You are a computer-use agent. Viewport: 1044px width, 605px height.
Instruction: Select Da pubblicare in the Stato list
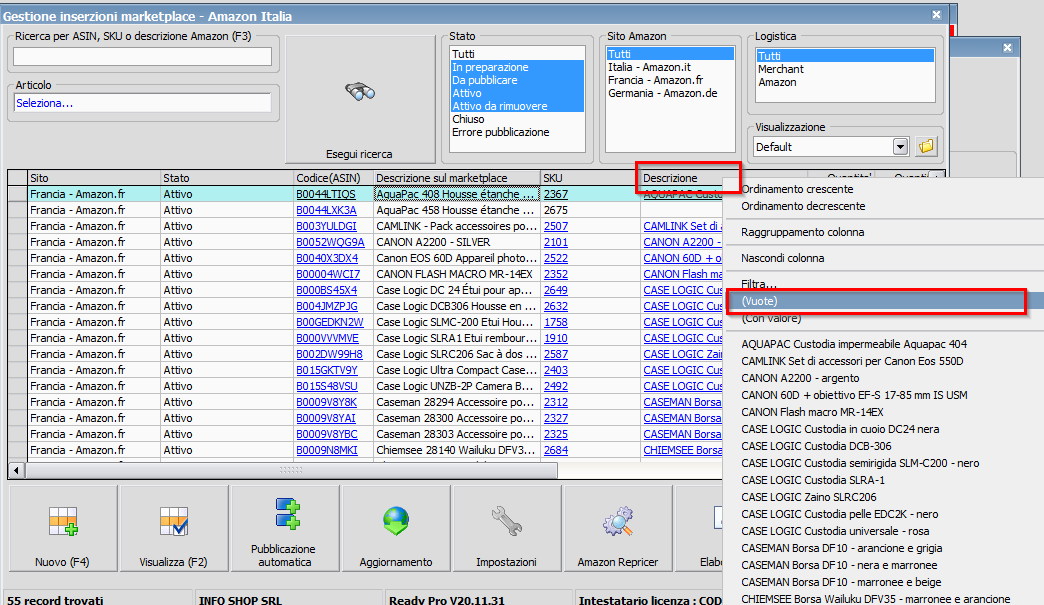517,80
